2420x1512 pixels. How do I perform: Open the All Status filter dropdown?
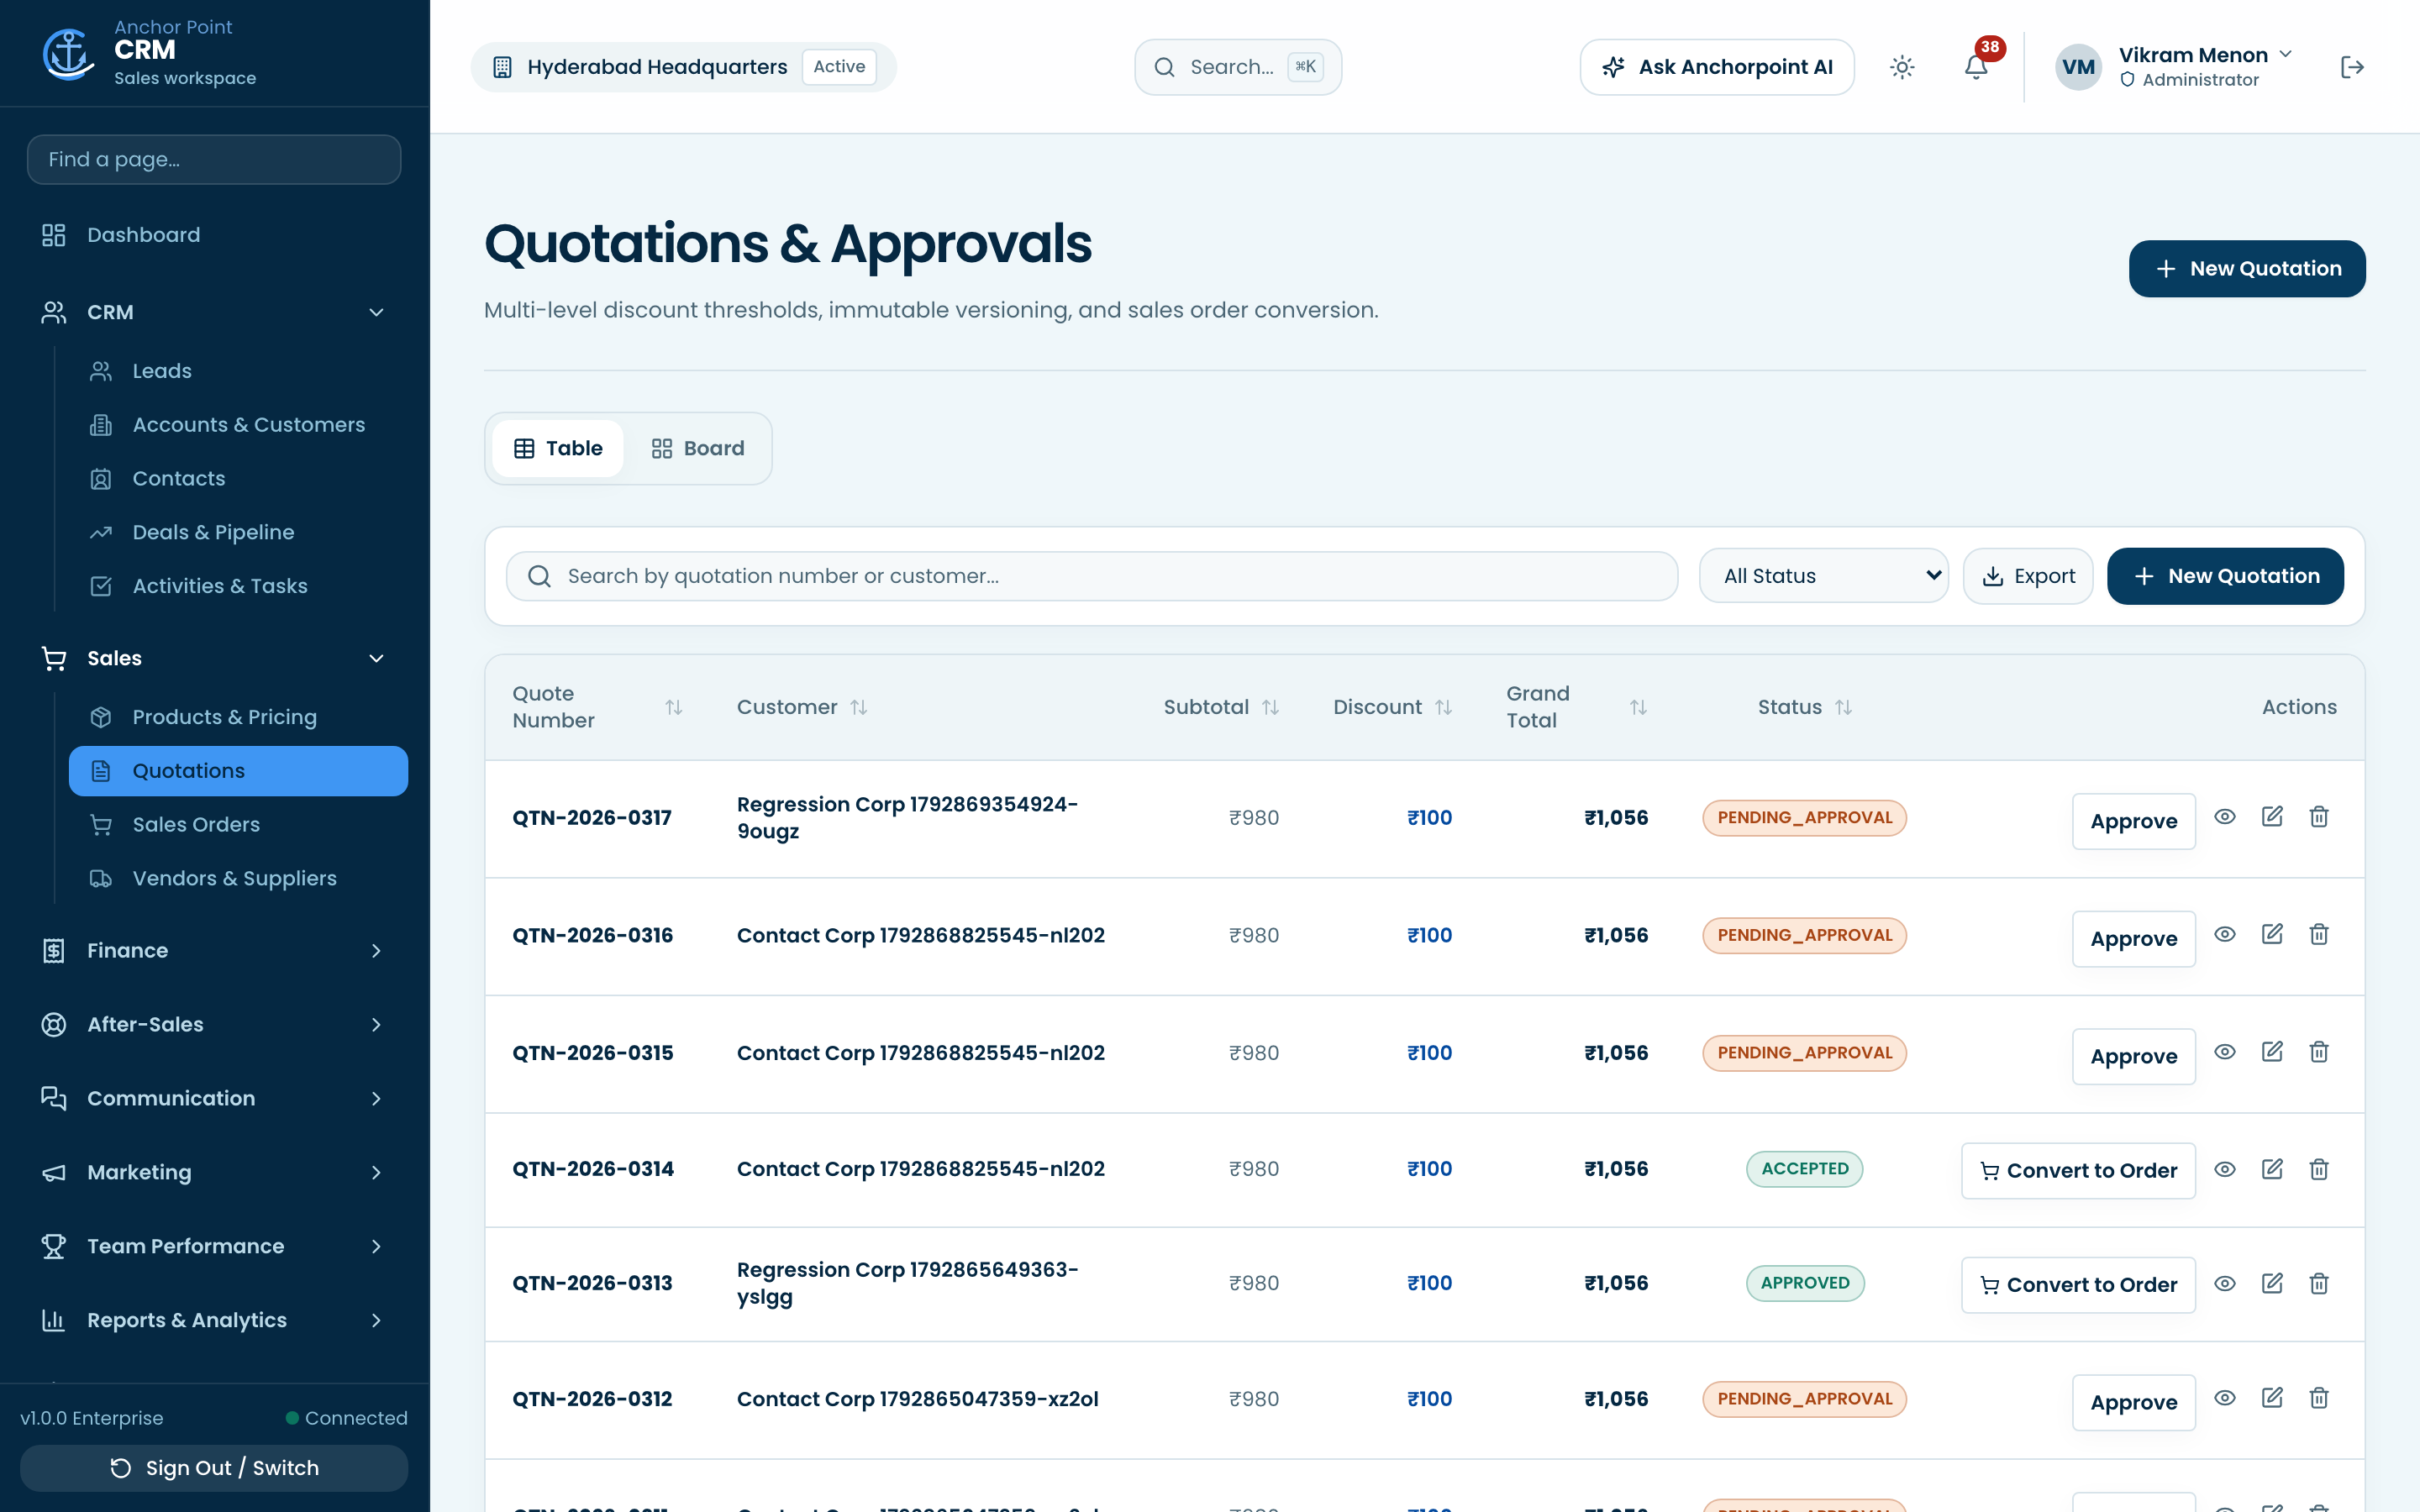click(x=1823, y=576)
